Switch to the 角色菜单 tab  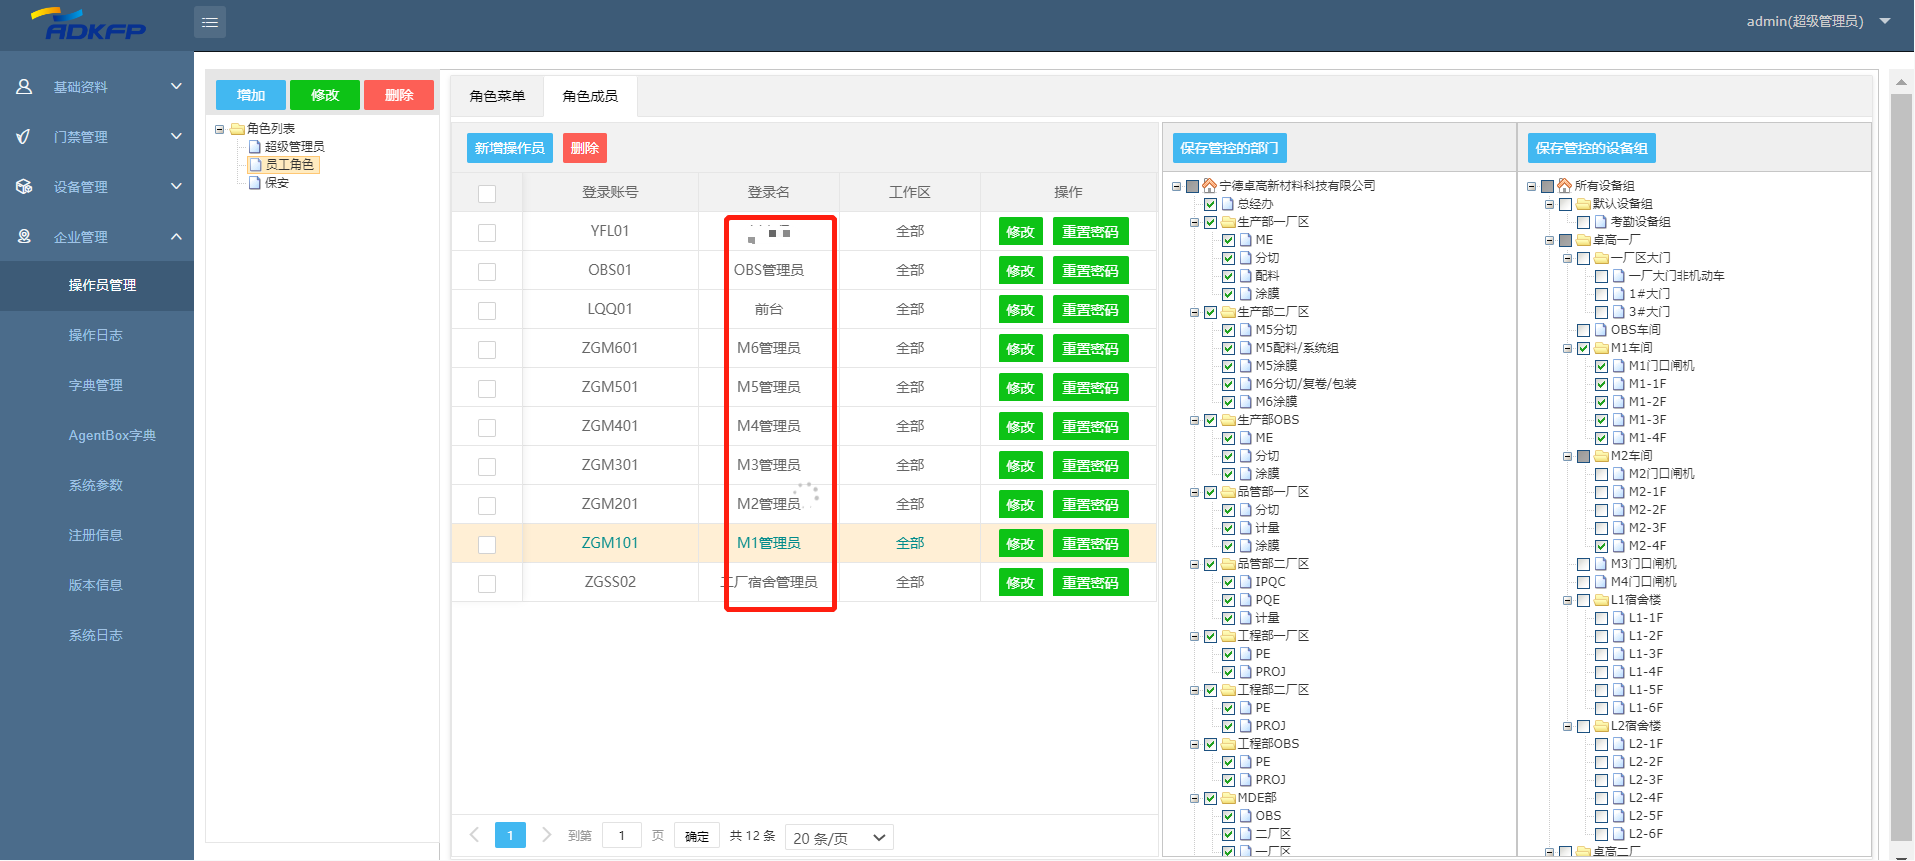497,96
